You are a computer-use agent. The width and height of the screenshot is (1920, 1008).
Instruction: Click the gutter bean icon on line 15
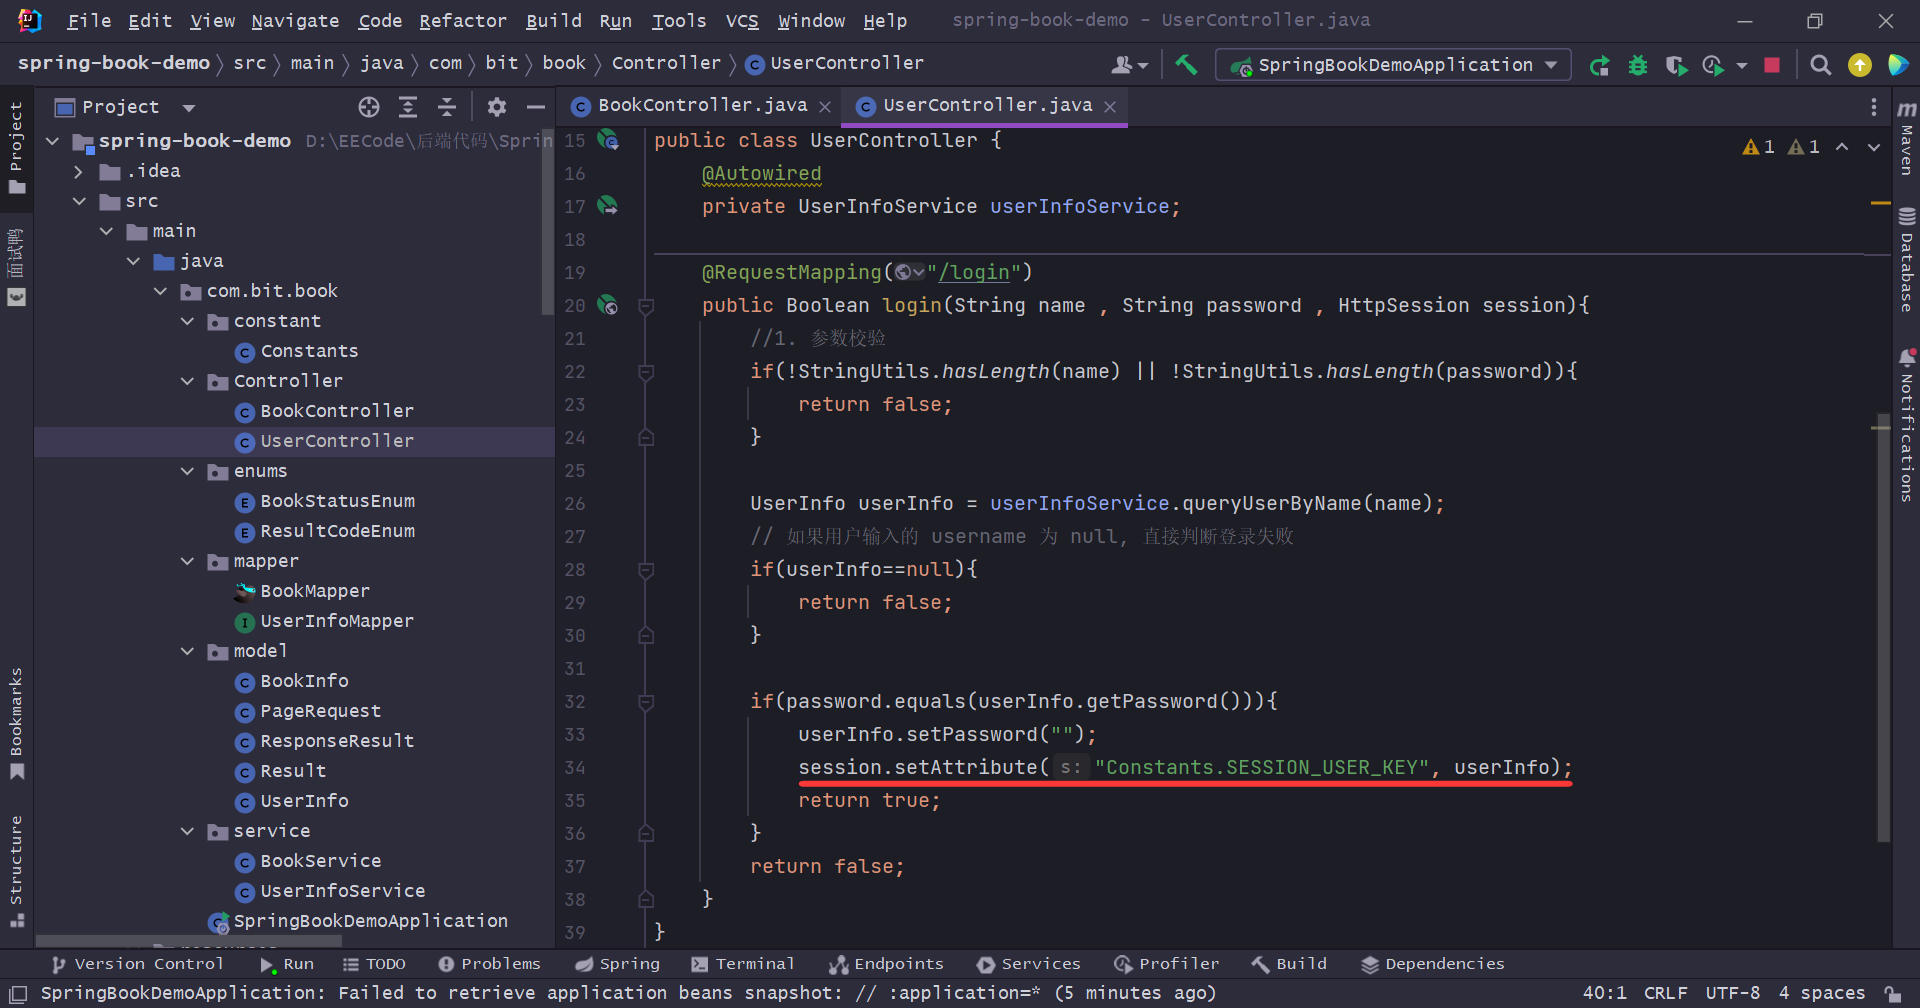click(x=608, y=140)
